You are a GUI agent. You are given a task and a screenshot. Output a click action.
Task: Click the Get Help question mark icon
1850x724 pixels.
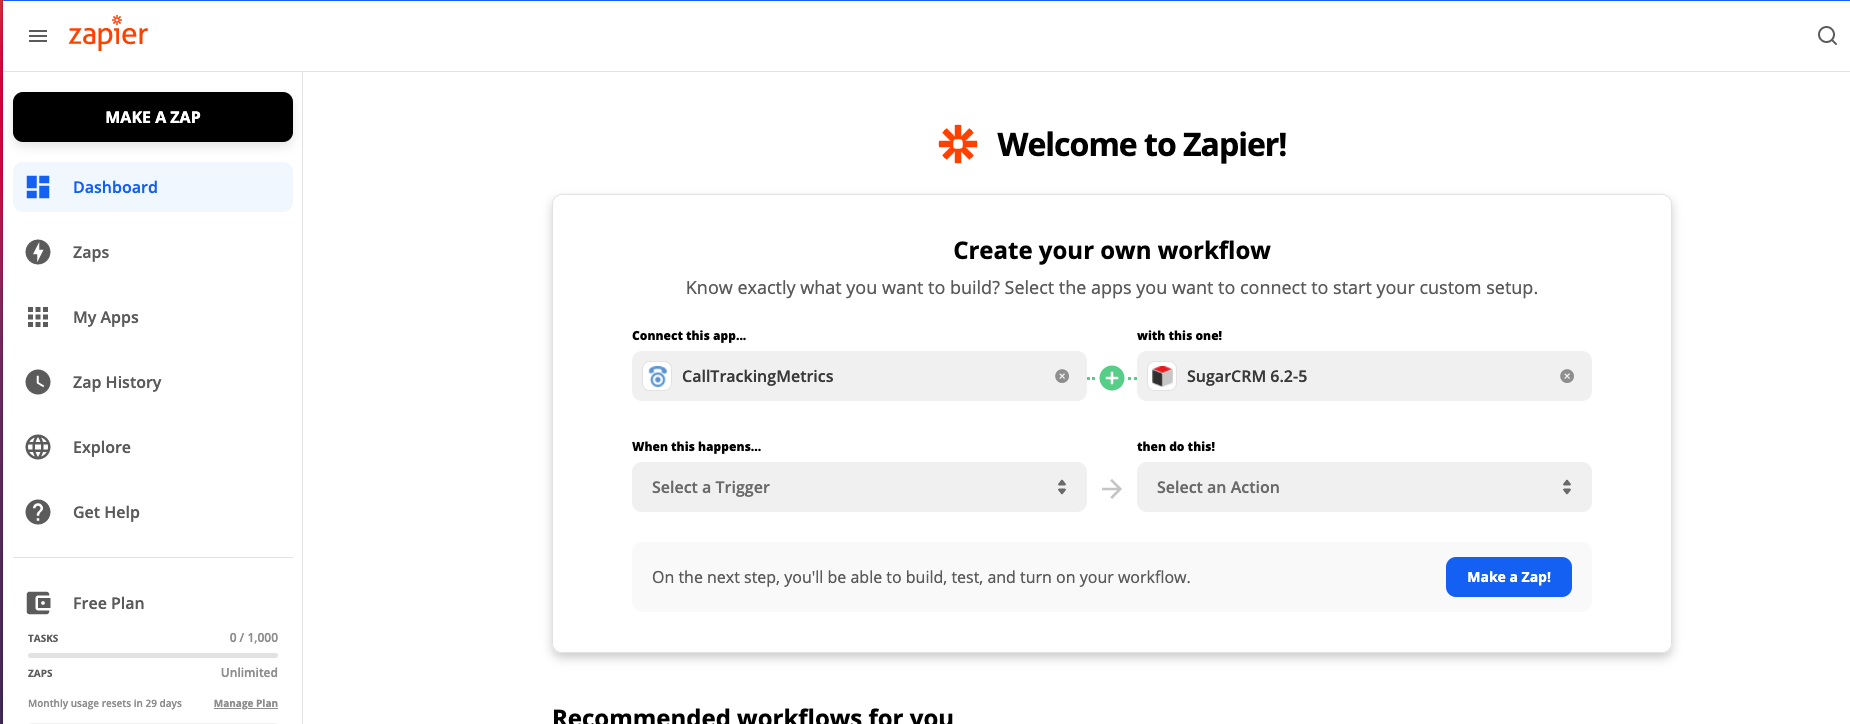coord(38,512)
